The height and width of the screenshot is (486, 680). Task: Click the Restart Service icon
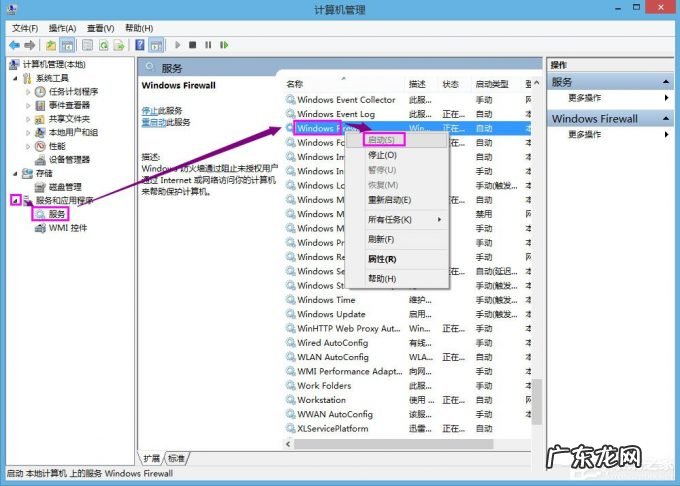coord(224,45)
